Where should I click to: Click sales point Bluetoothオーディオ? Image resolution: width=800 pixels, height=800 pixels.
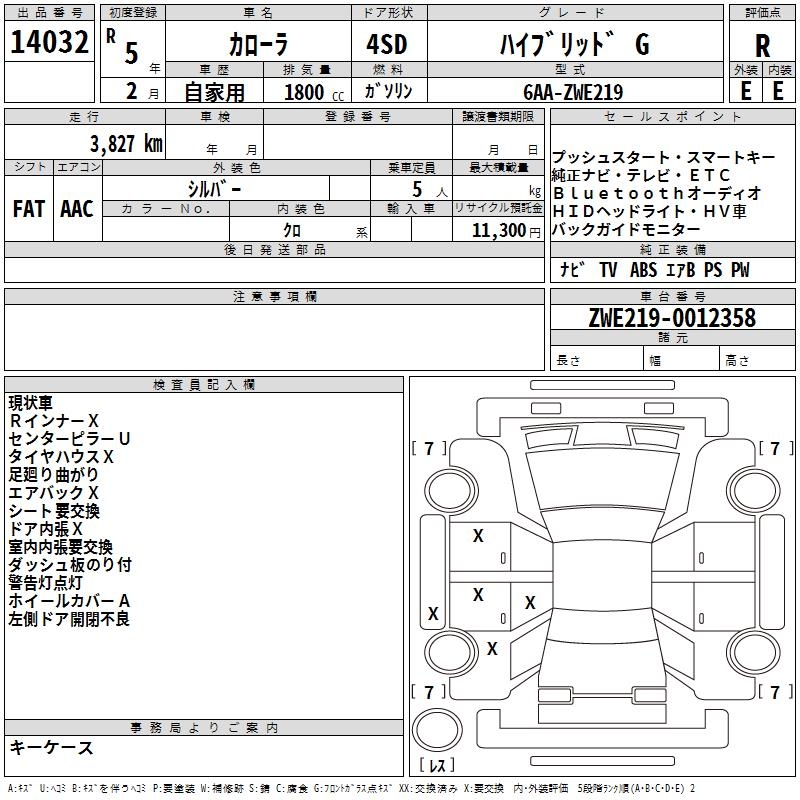pos(657,193)
